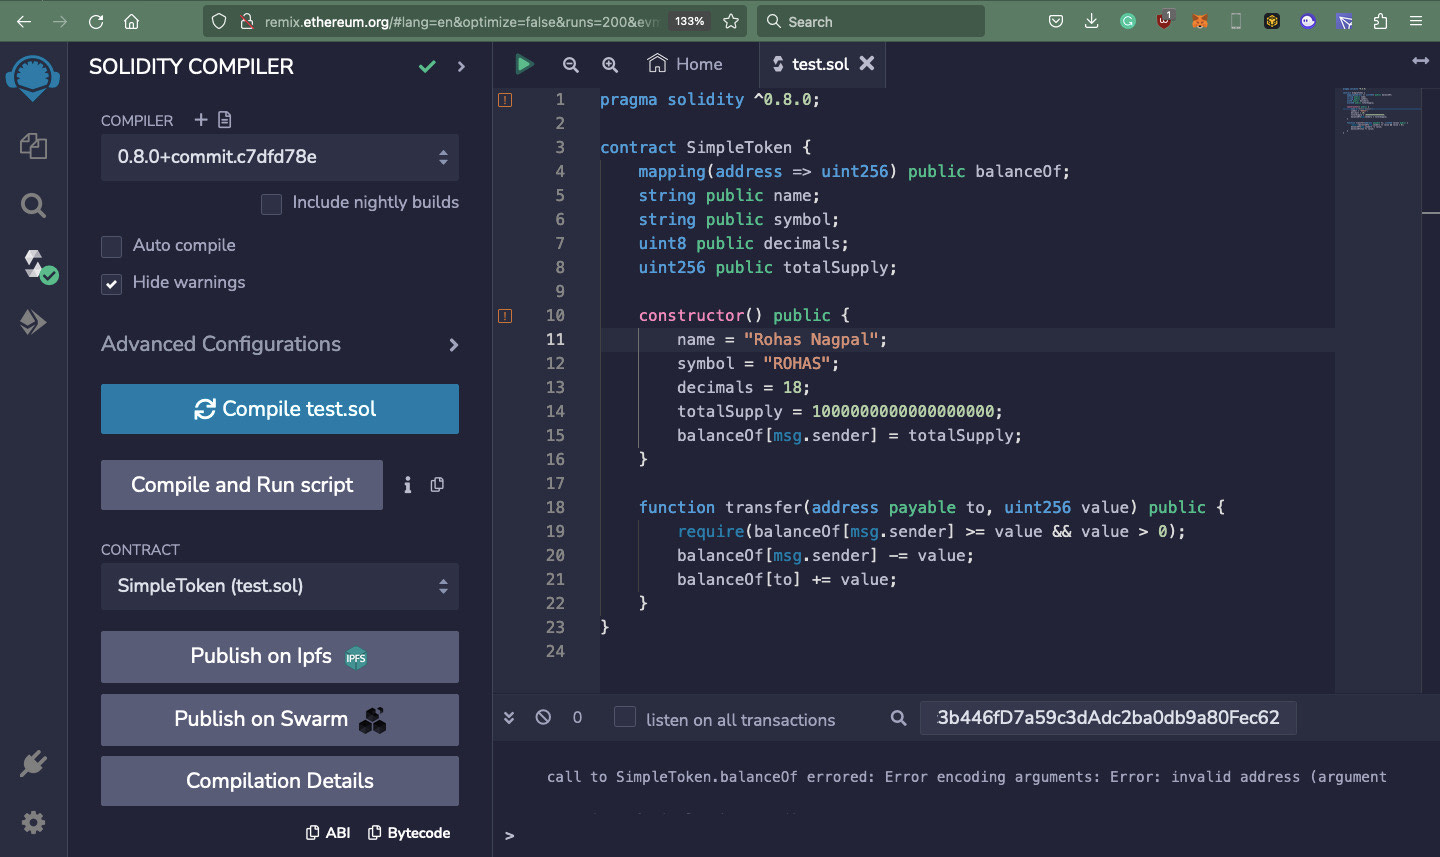This screenshot has height=857, width=1440.
Task: Enable listen on all transactions
Action: 624,718
